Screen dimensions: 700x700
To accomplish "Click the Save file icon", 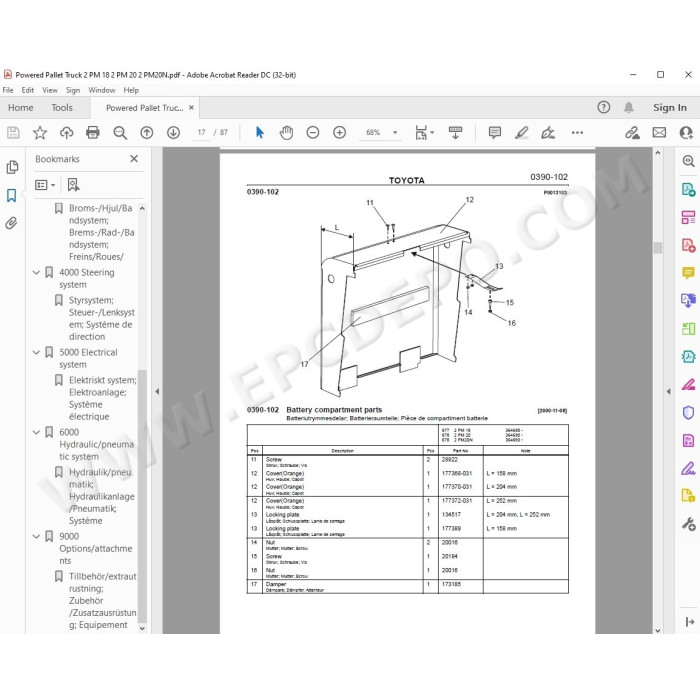I will 13,133.
